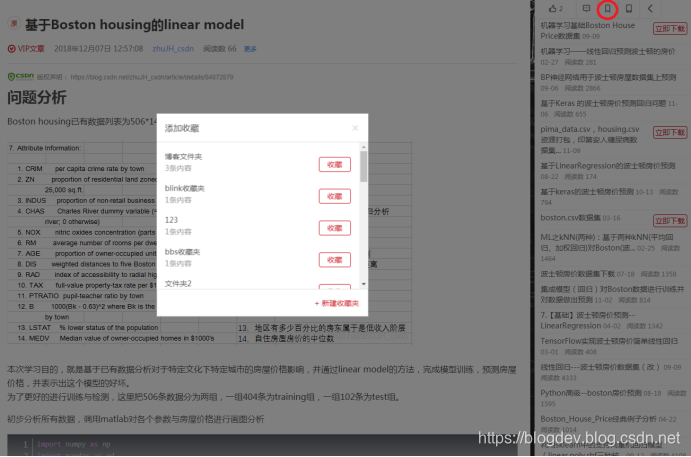The image size is (691, 457).
Task: Open Python高级--boston房价预测 link
Action: pyautogui.click(x=591, y=393)
